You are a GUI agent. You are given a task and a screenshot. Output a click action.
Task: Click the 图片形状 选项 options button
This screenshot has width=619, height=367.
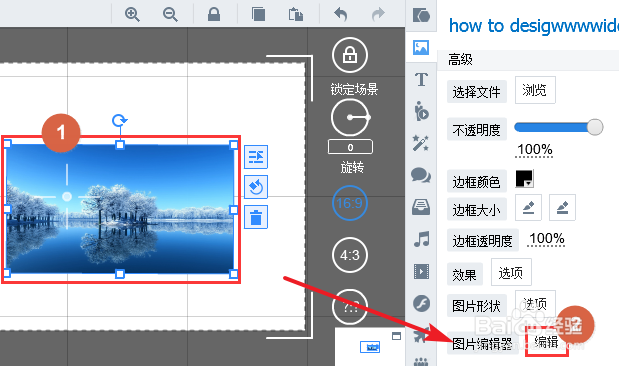(535, 304)
